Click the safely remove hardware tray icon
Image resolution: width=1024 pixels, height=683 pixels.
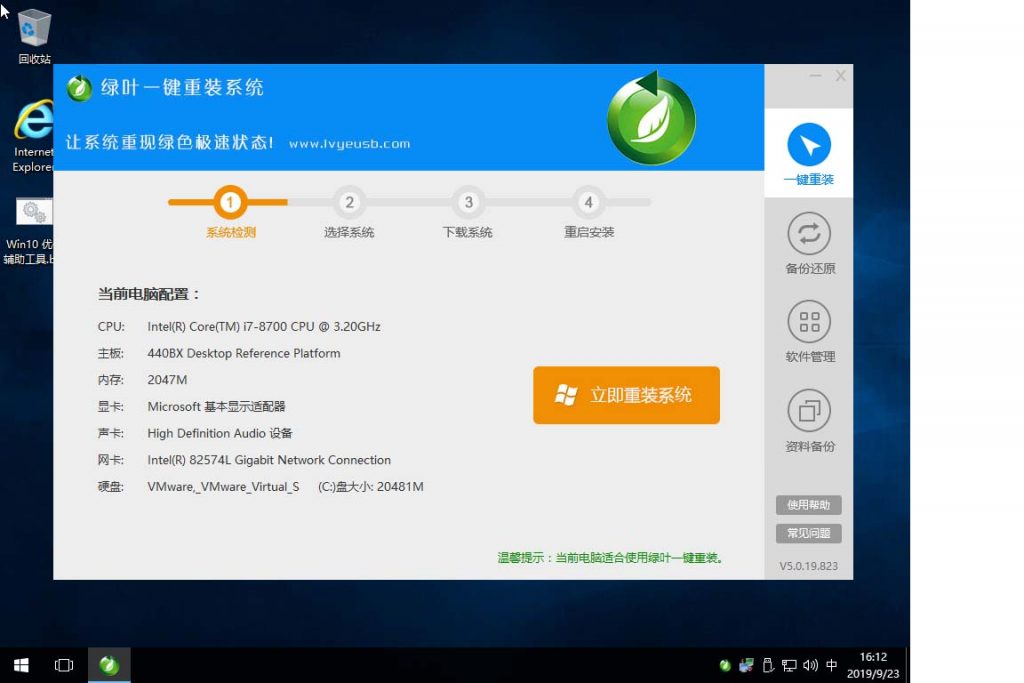tap(767, 664)
